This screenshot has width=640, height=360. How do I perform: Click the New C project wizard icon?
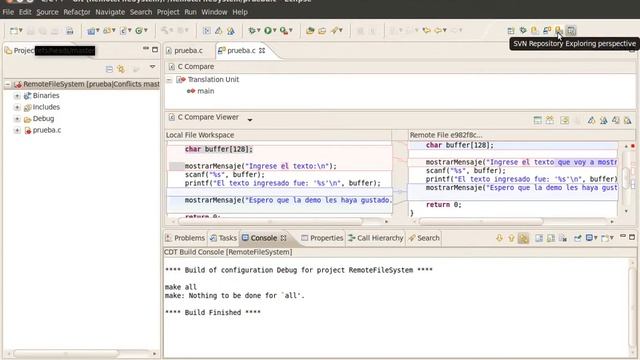click(91, 31)
